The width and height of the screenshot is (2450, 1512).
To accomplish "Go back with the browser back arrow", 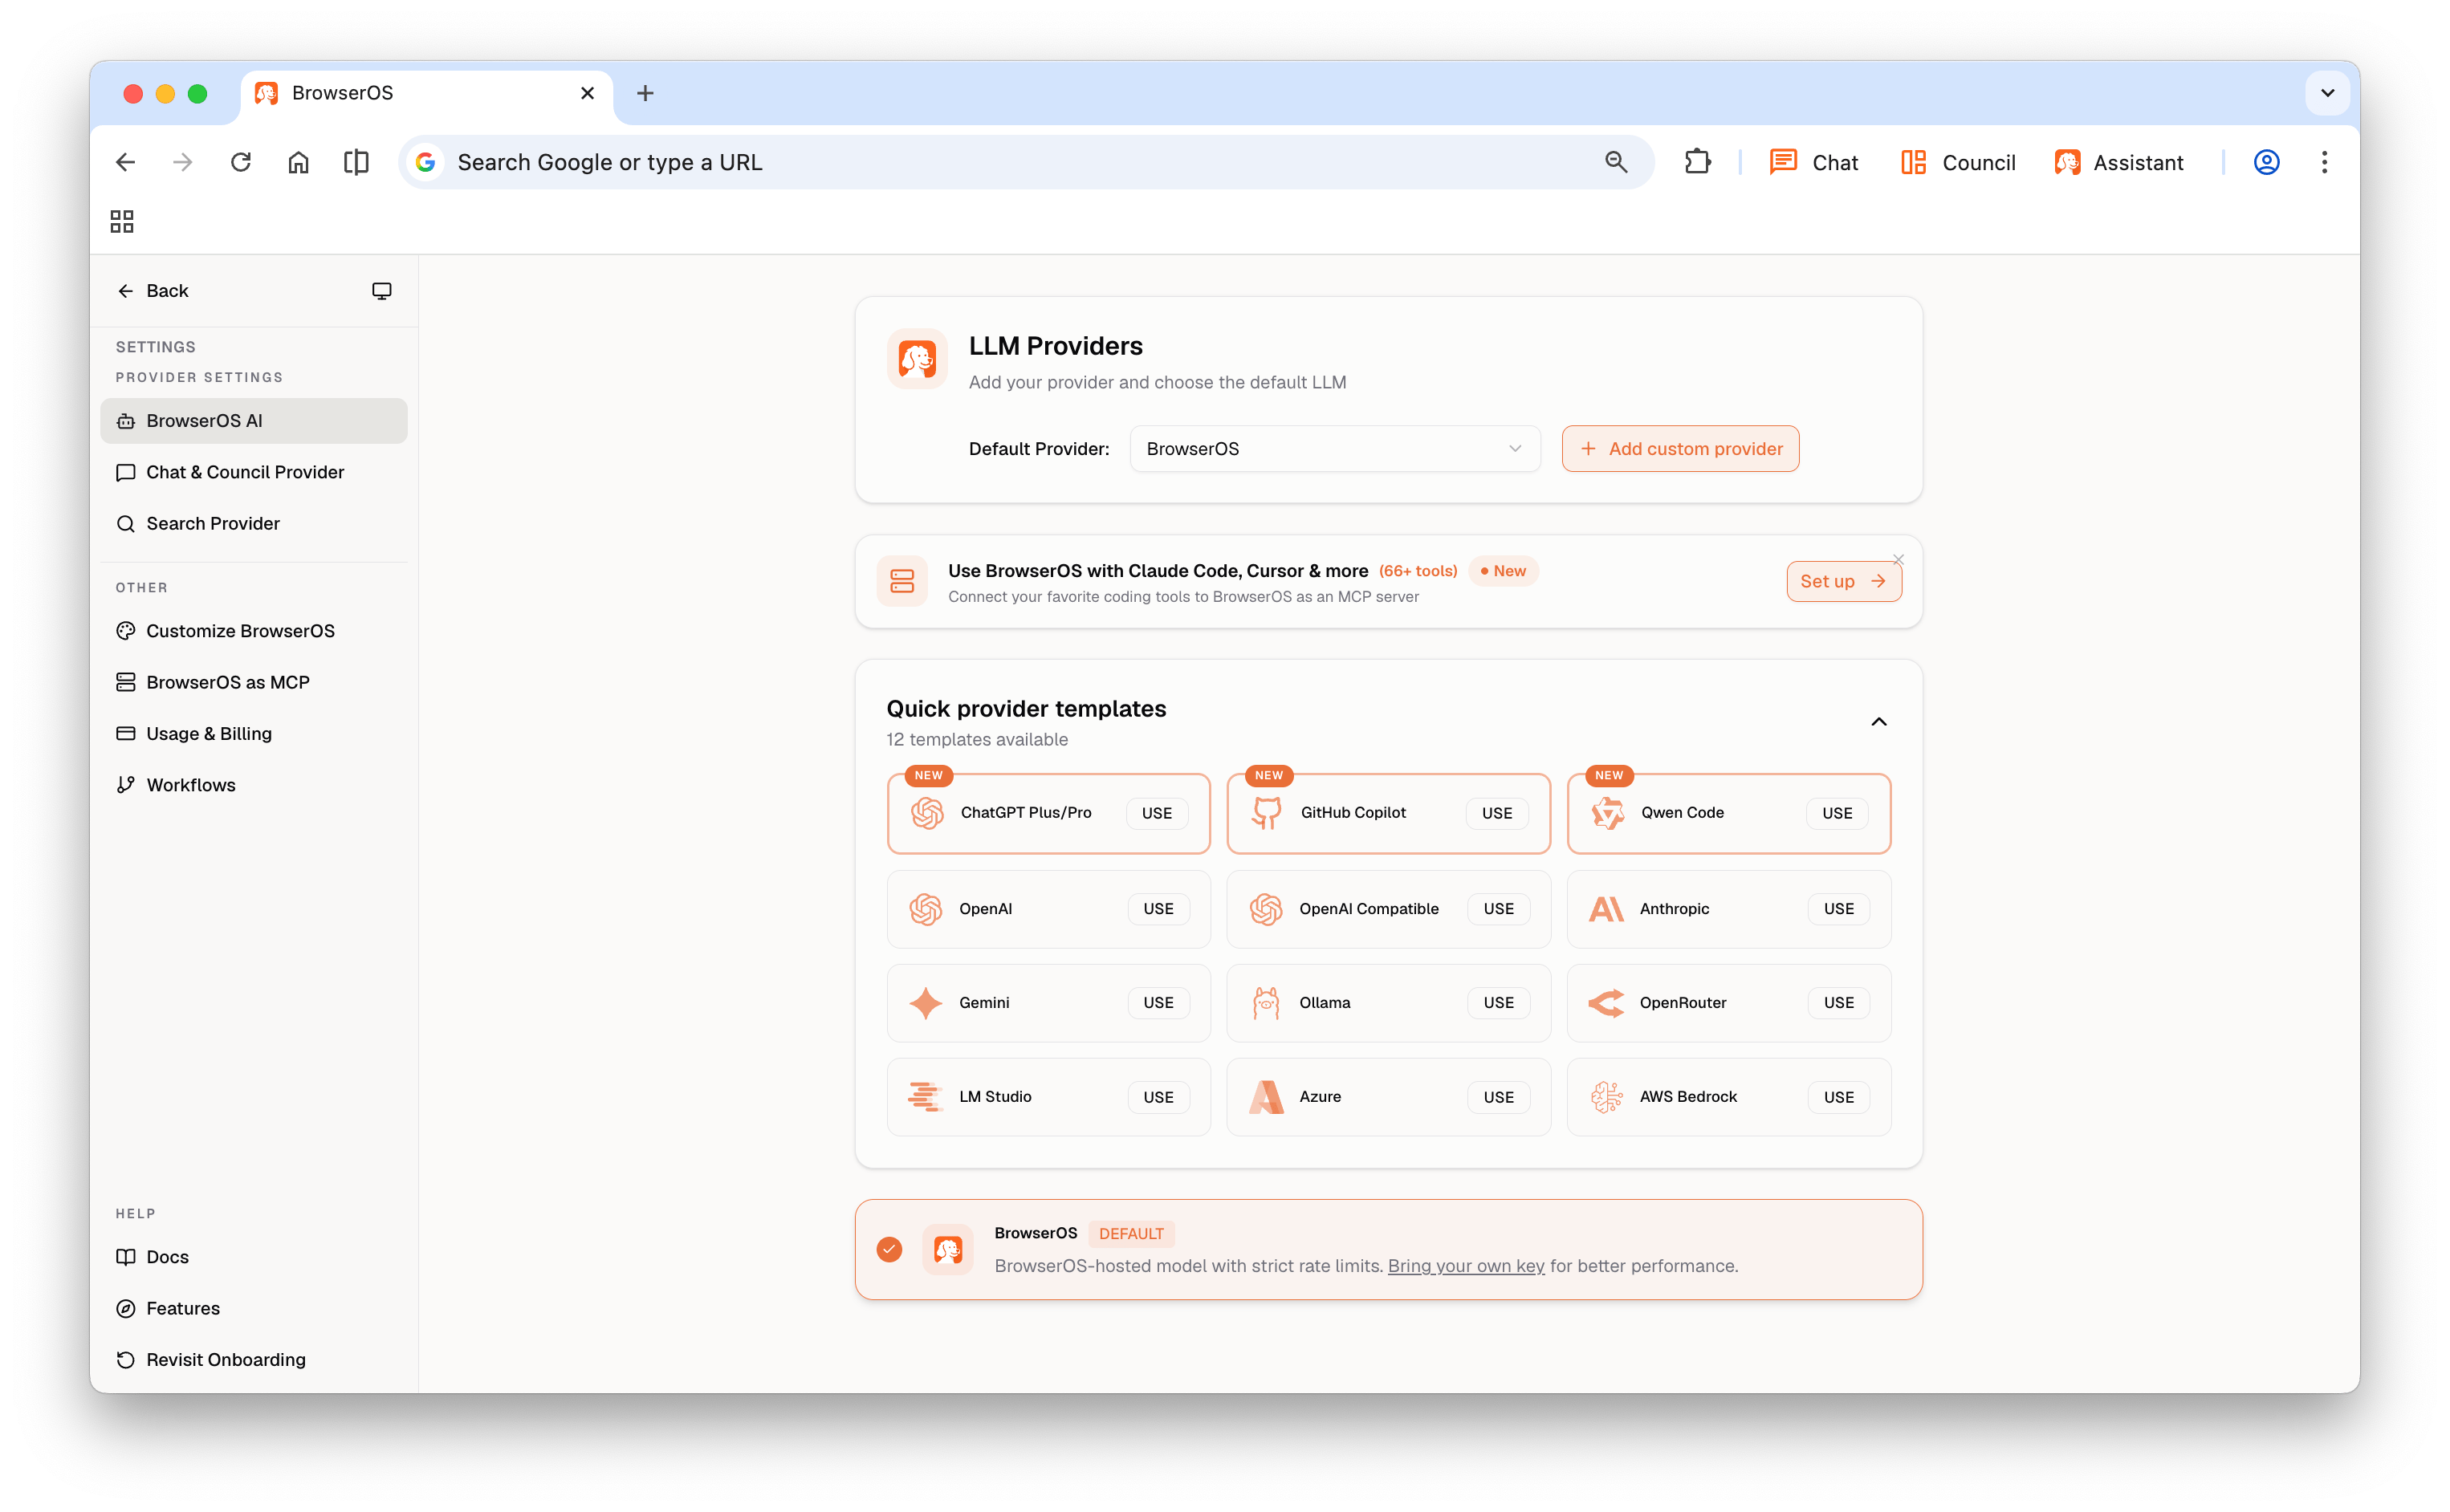I will point(125,162).
